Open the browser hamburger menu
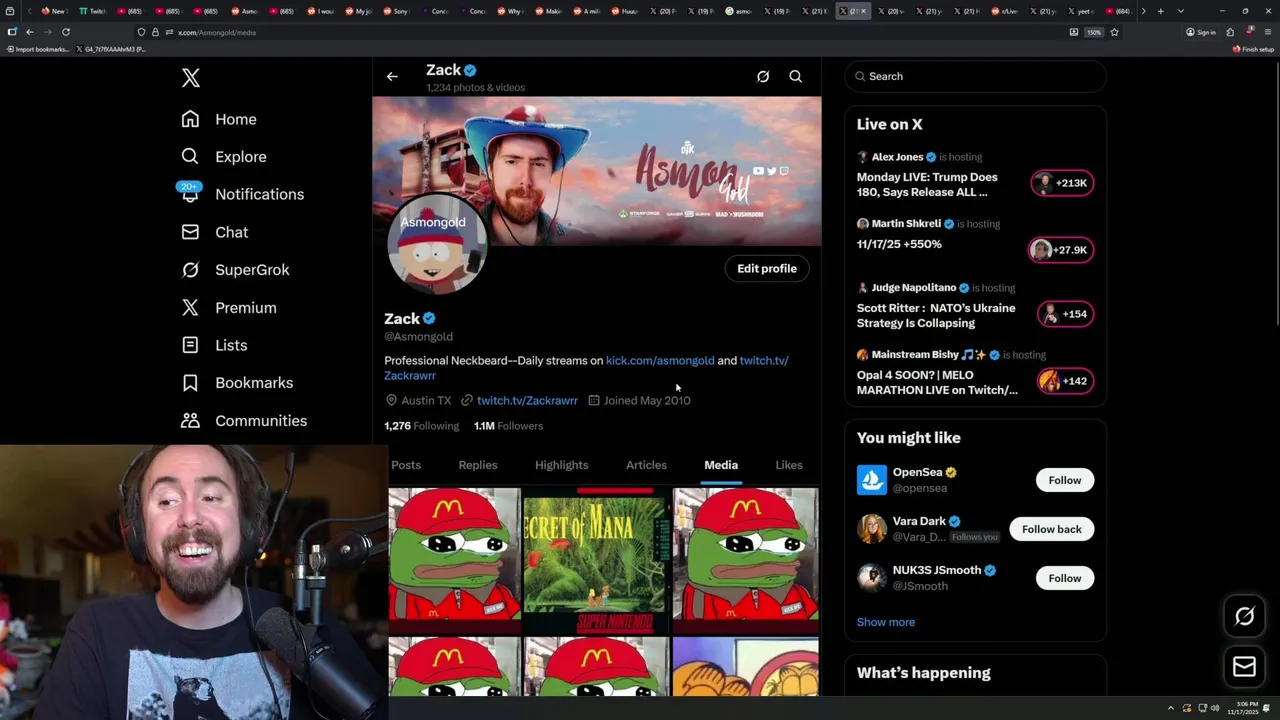 click(1268, 32)
